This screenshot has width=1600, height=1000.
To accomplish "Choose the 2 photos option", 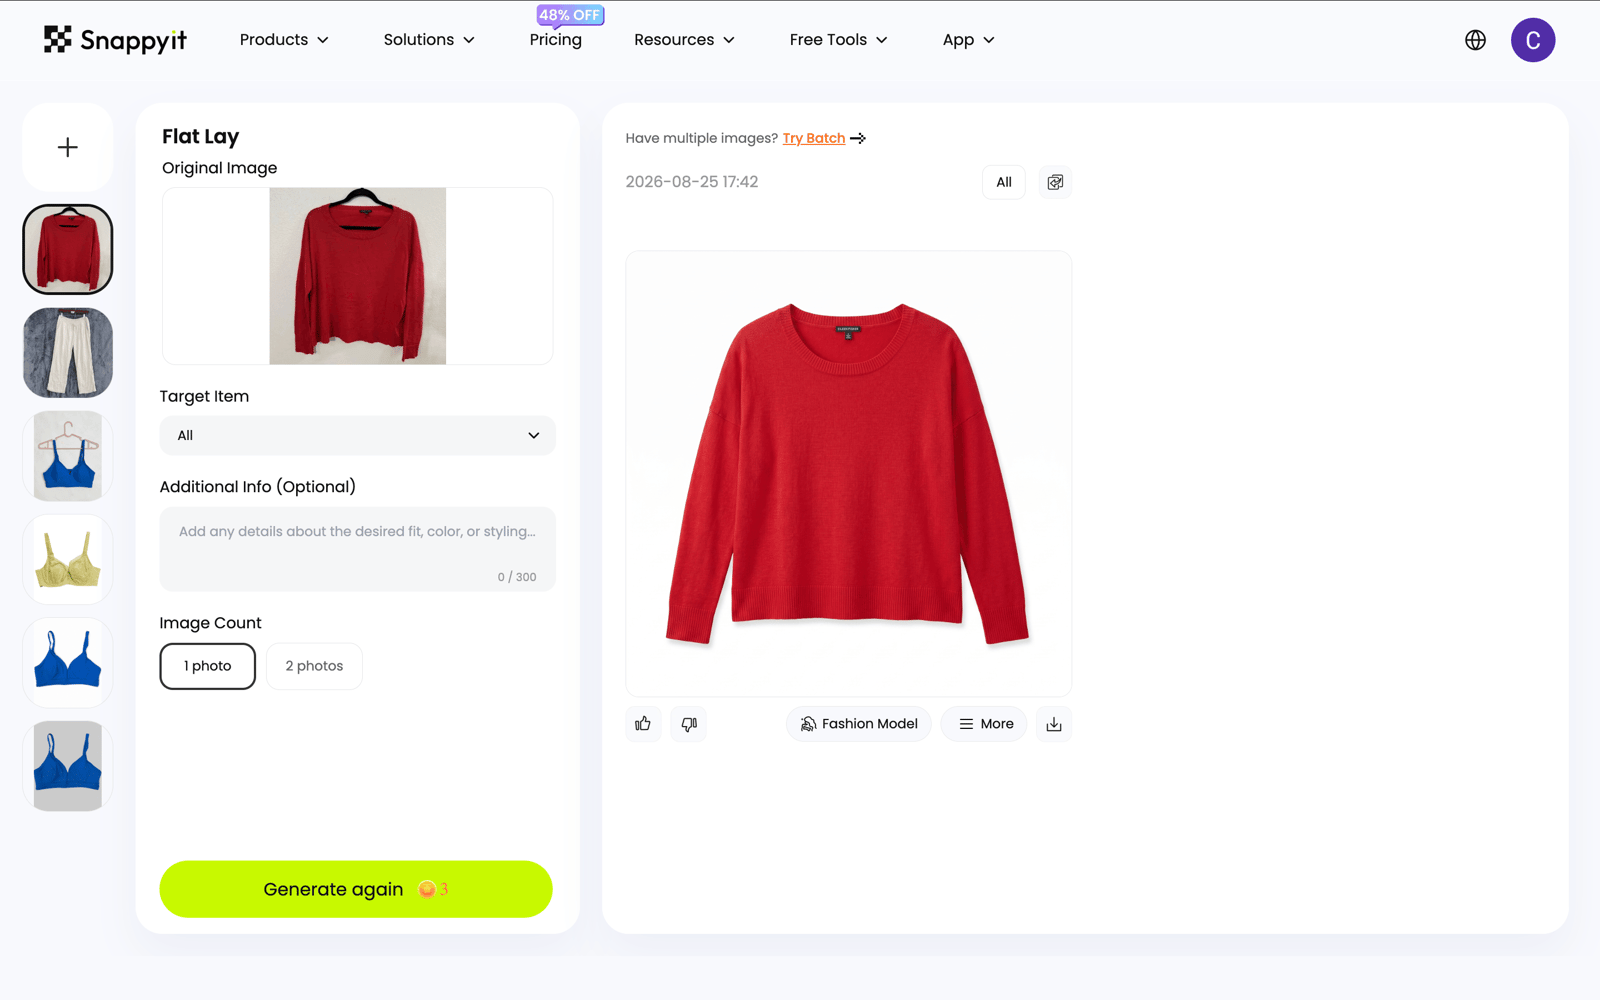I will [314, 666].
